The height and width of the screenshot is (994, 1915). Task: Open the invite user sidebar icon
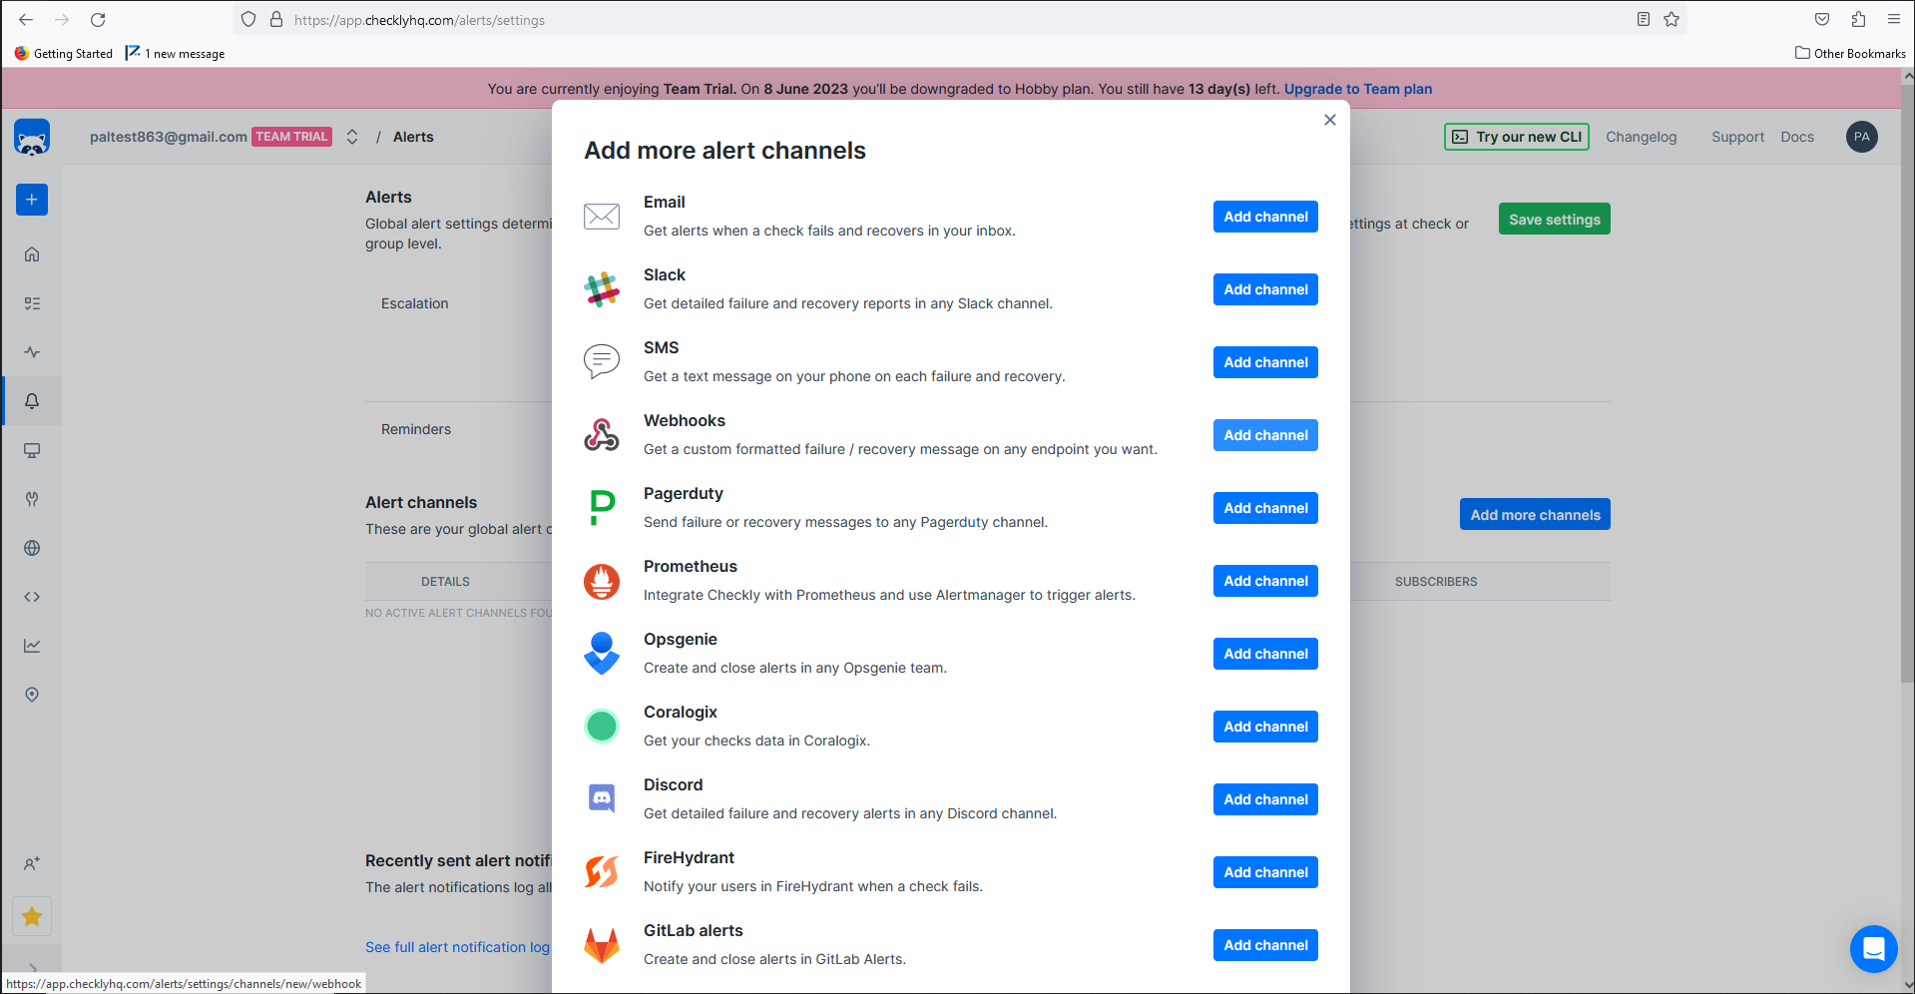coord(32,863)
